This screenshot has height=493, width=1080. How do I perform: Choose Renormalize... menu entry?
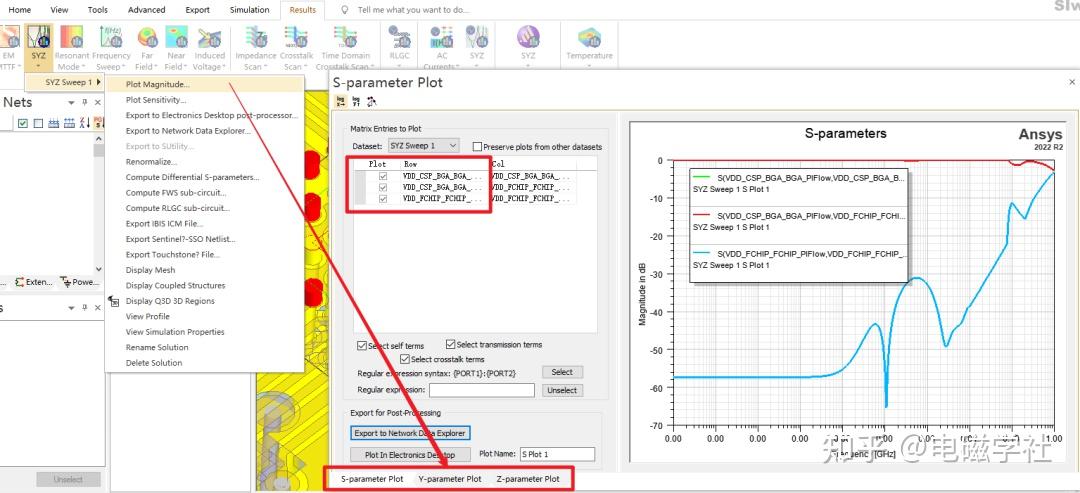205,162
